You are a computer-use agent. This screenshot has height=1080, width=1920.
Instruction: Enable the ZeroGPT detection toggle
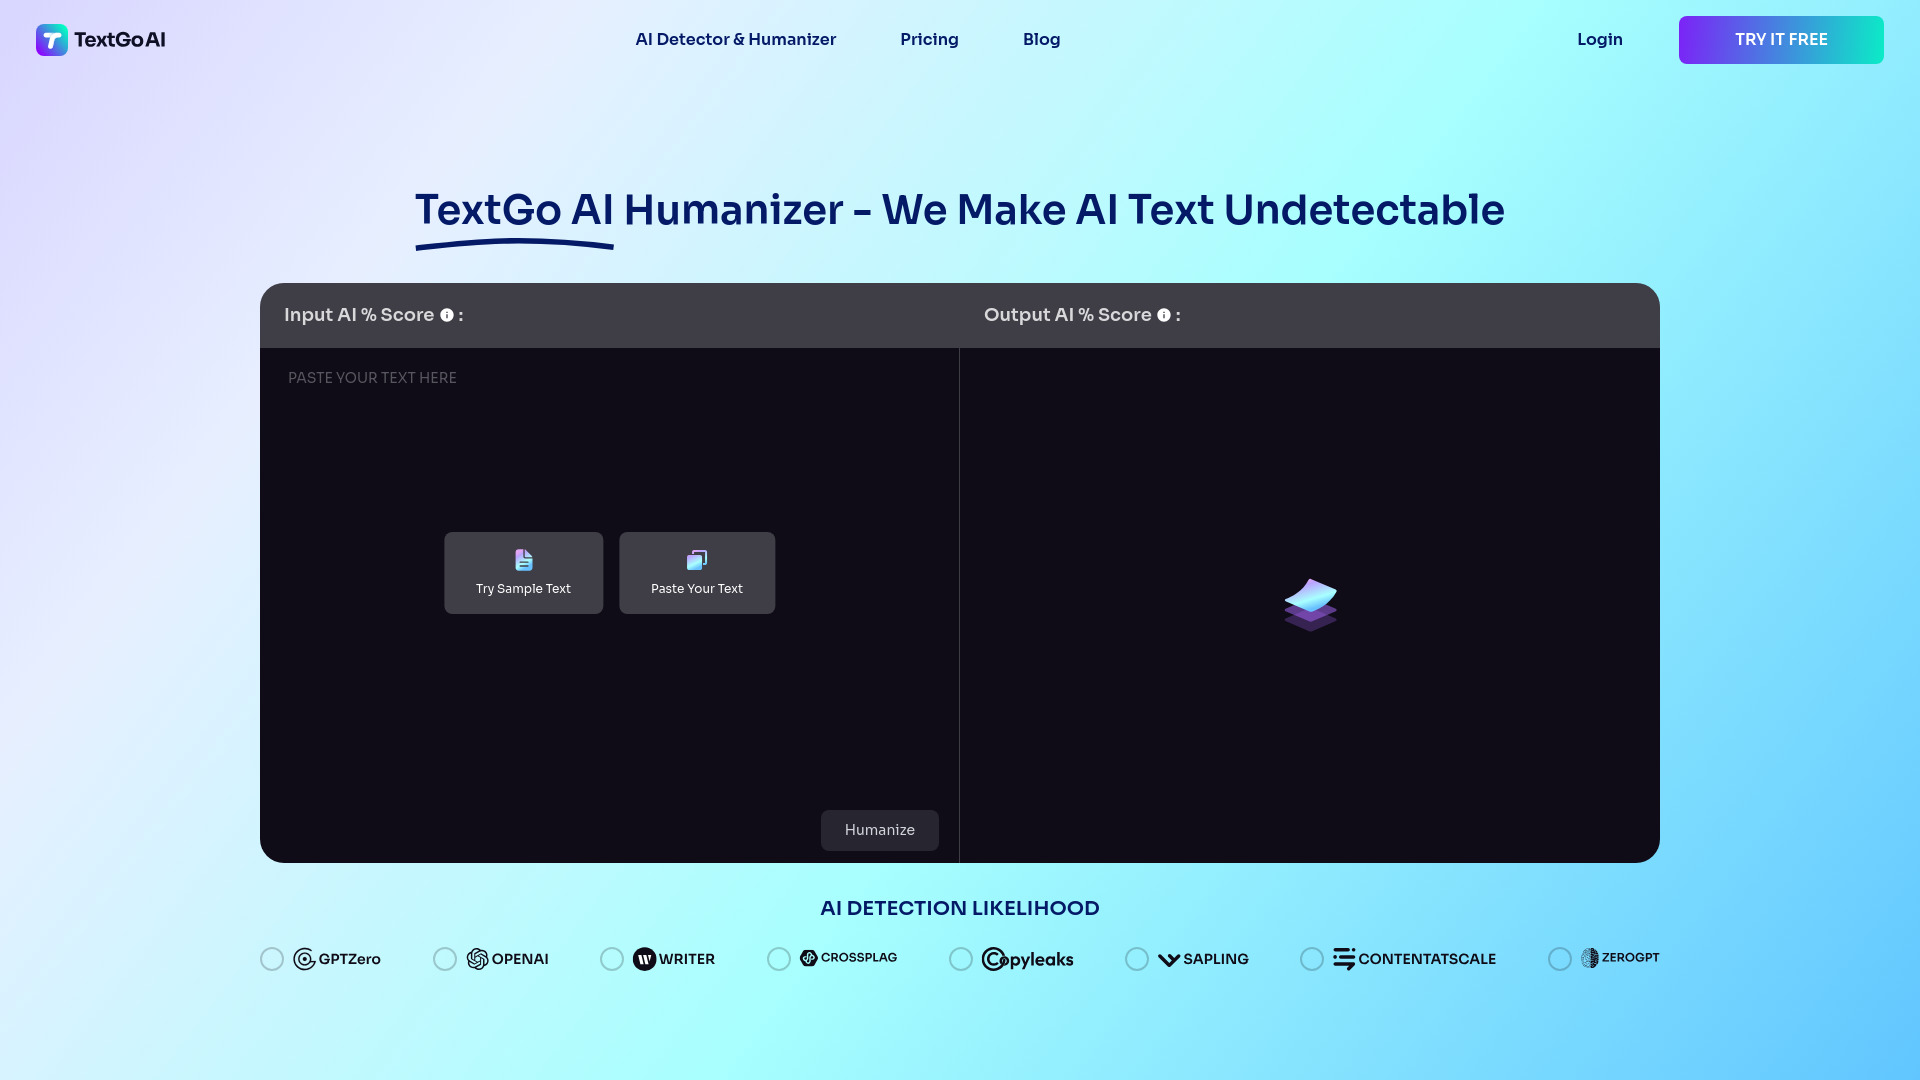coord(1560,959)
